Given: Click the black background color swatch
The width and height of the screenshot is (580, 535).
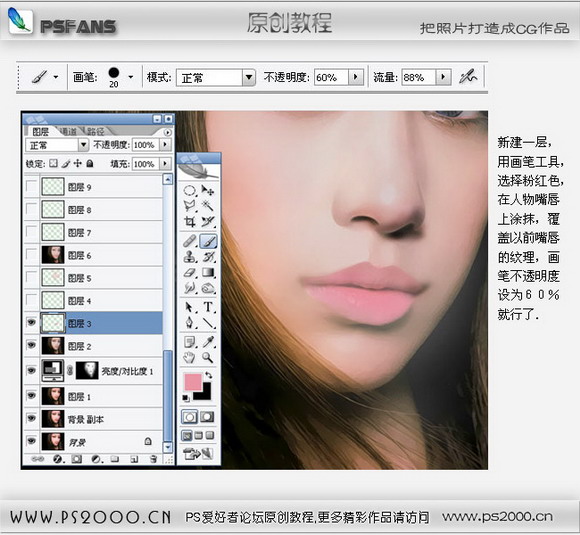Looking at the screenshot, I should coord(205,394).
